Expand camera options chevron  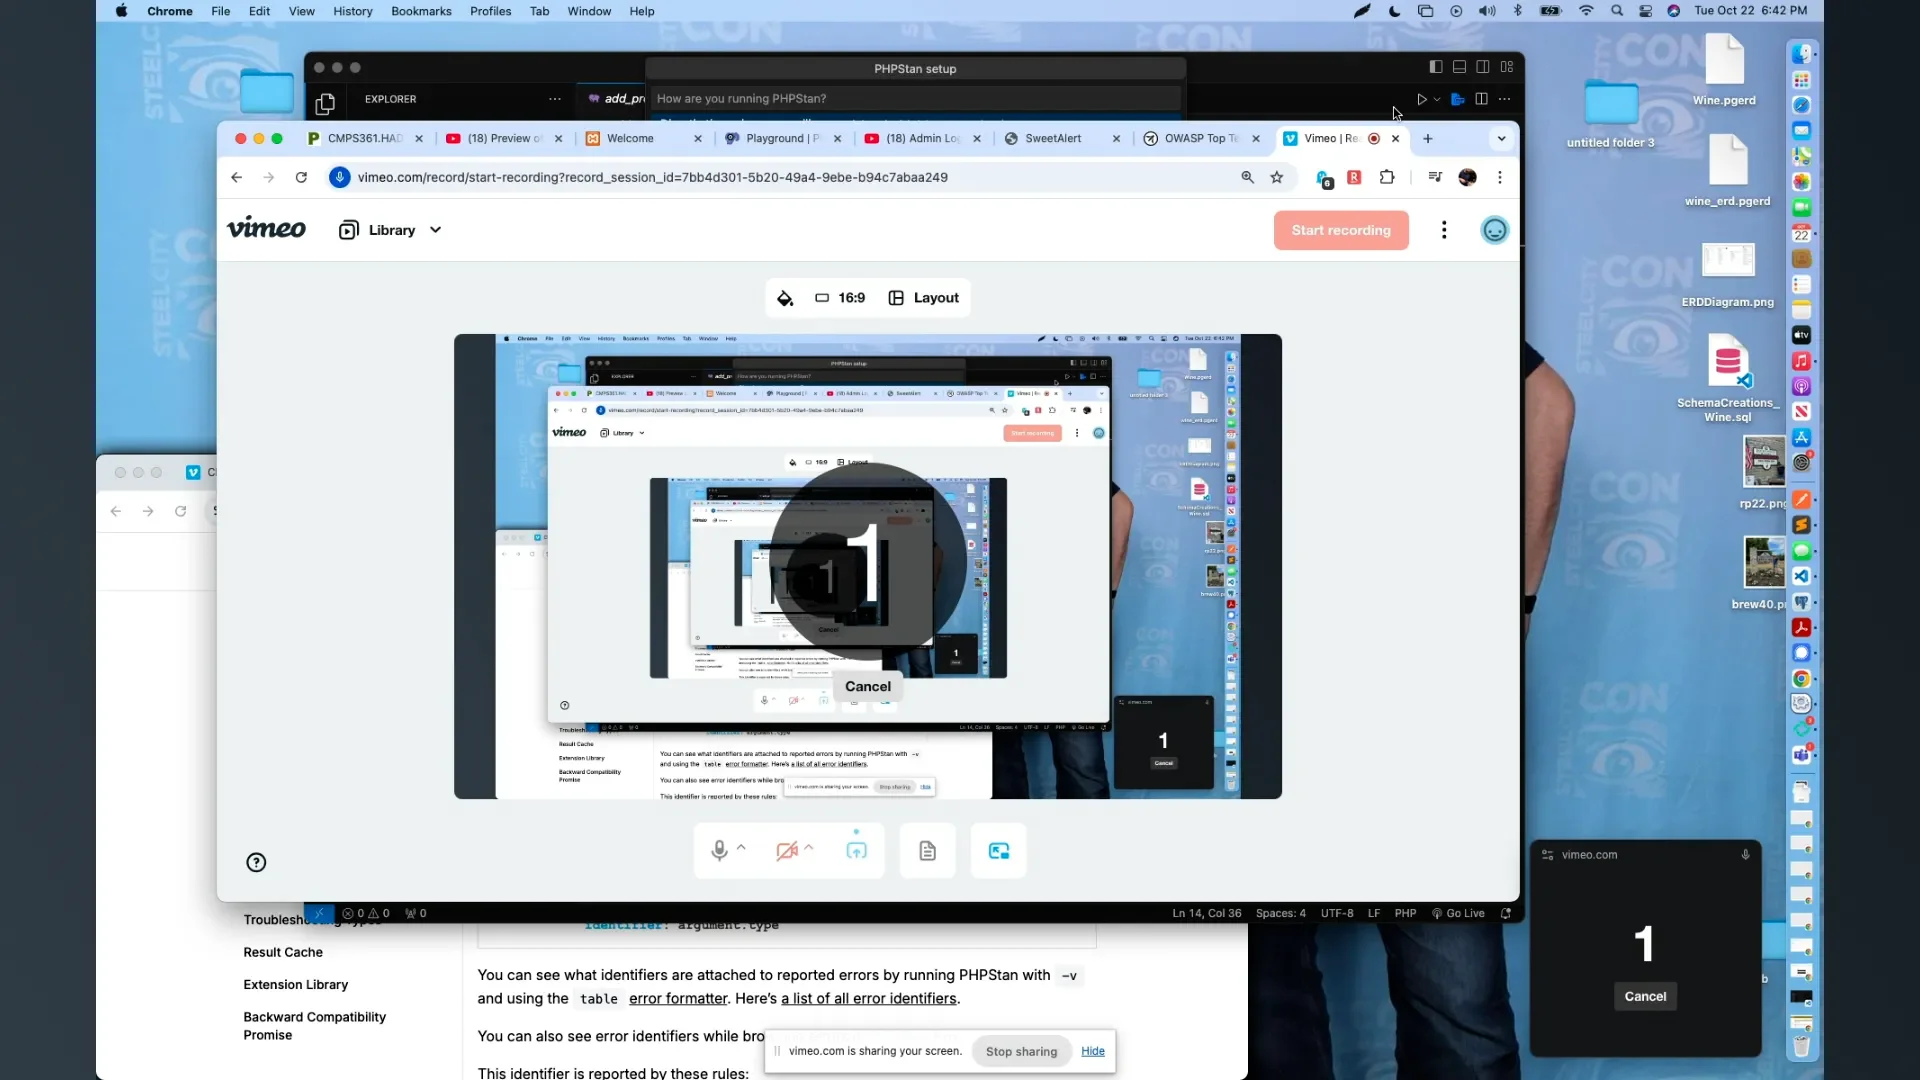pos(809,848)
